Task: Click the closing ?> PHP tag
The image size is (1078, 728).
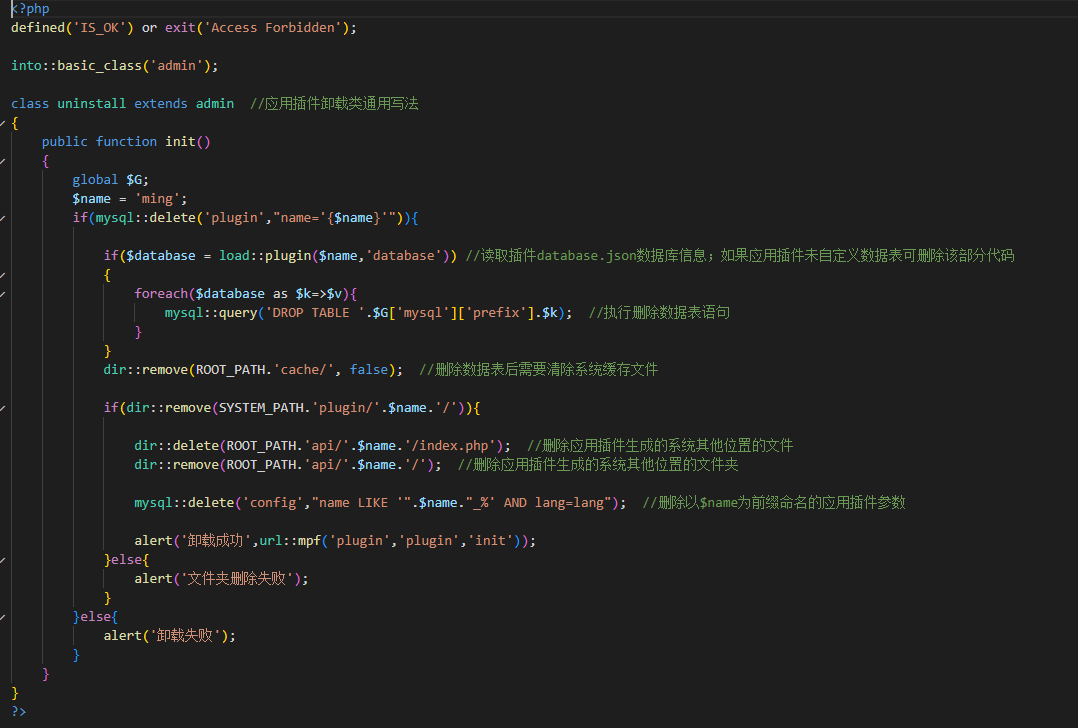Action: tap(19, 712)
